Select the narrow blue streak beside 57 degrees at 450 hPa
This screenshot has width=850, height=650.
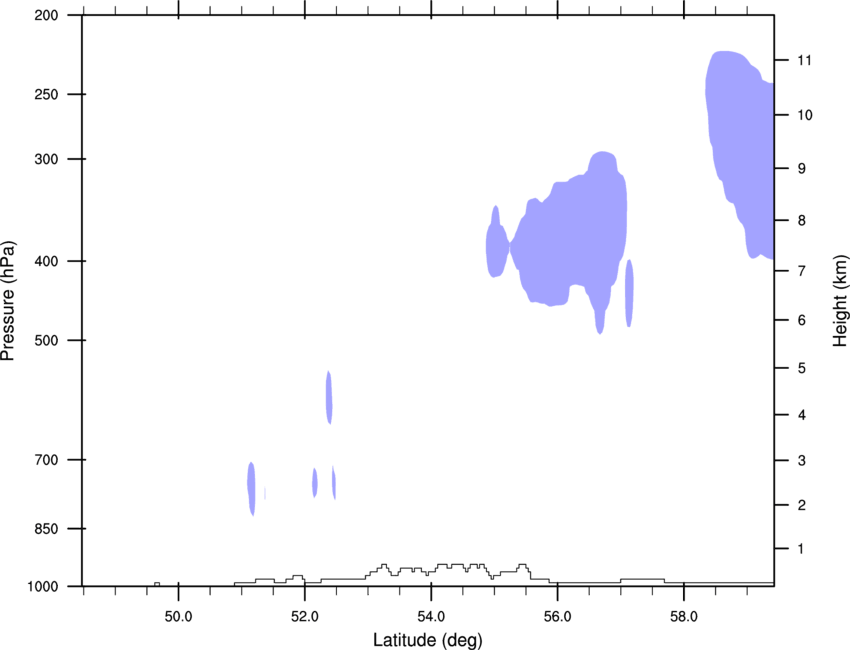[629, 293]
